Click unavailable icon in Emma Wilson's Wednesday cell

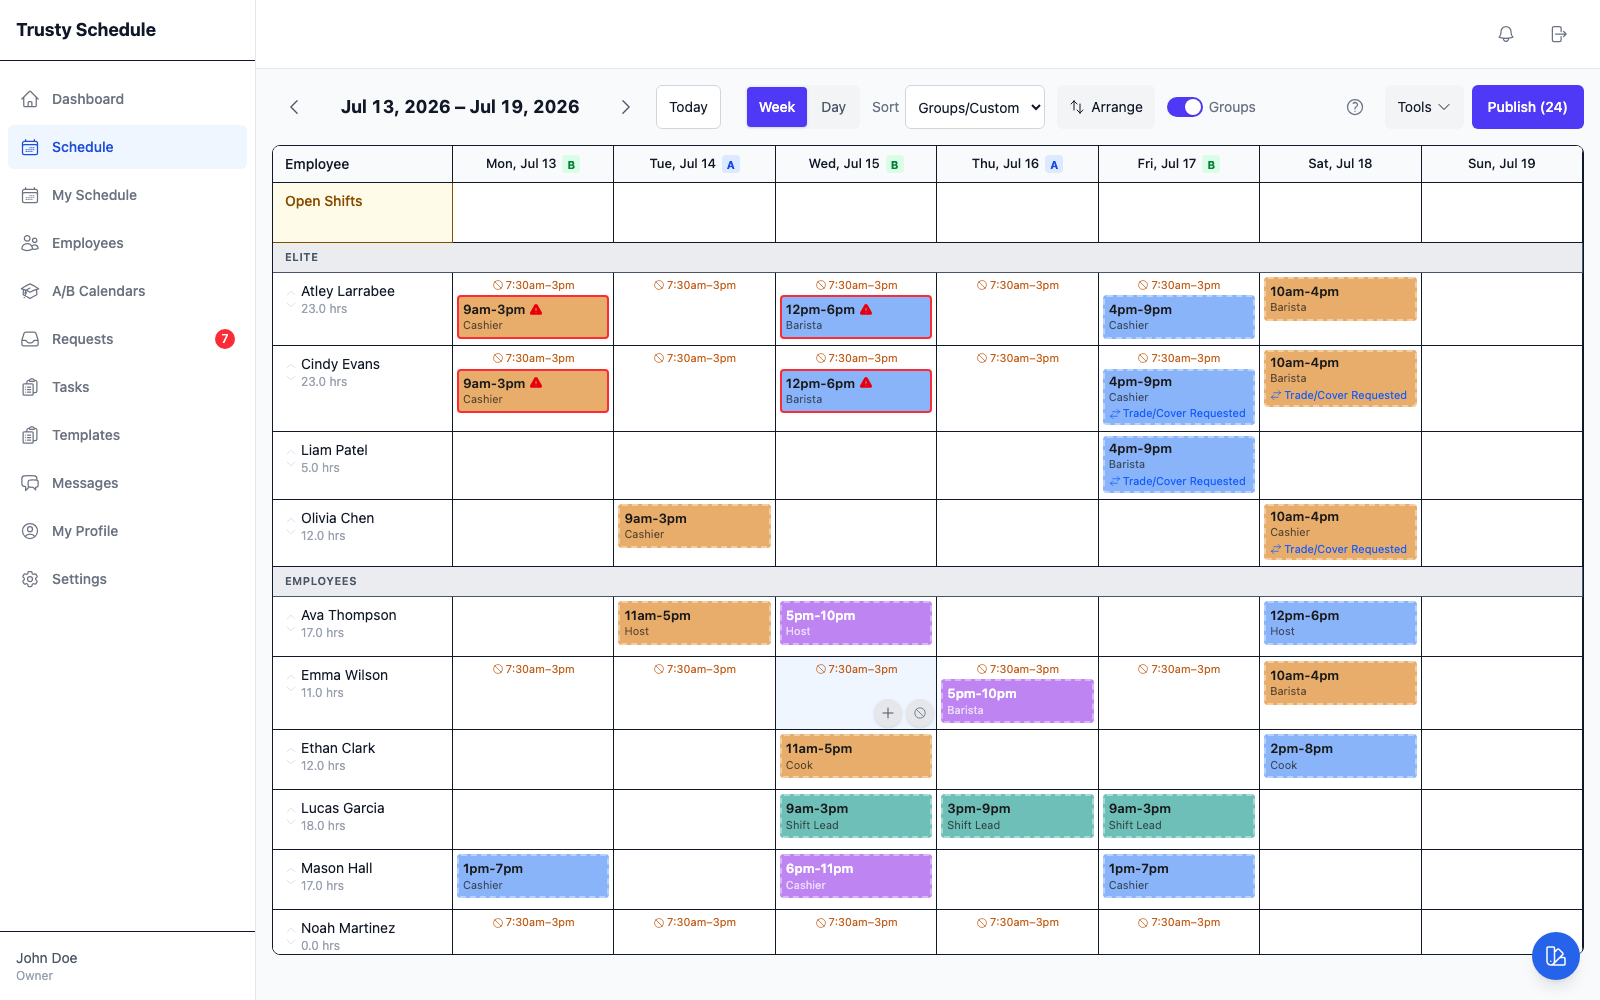[x=920, y=713]
